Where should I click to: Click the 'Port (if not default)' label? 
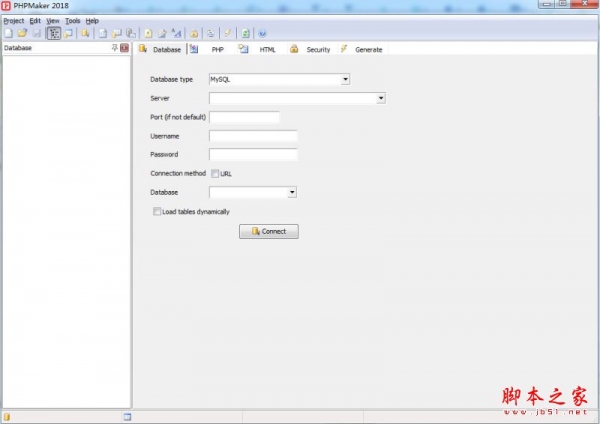[178, 117]
